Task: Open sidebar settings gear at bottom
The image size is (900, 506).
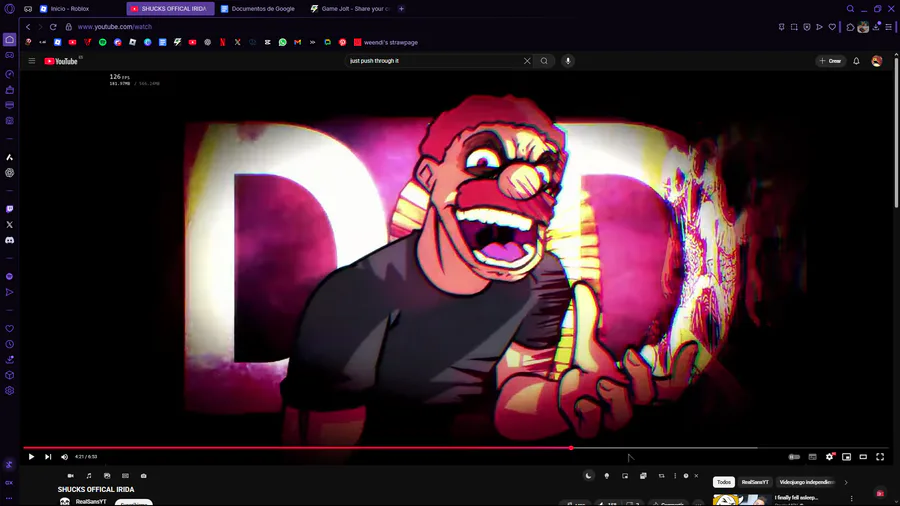Action: pyautogui.click(x=9, y=391)
